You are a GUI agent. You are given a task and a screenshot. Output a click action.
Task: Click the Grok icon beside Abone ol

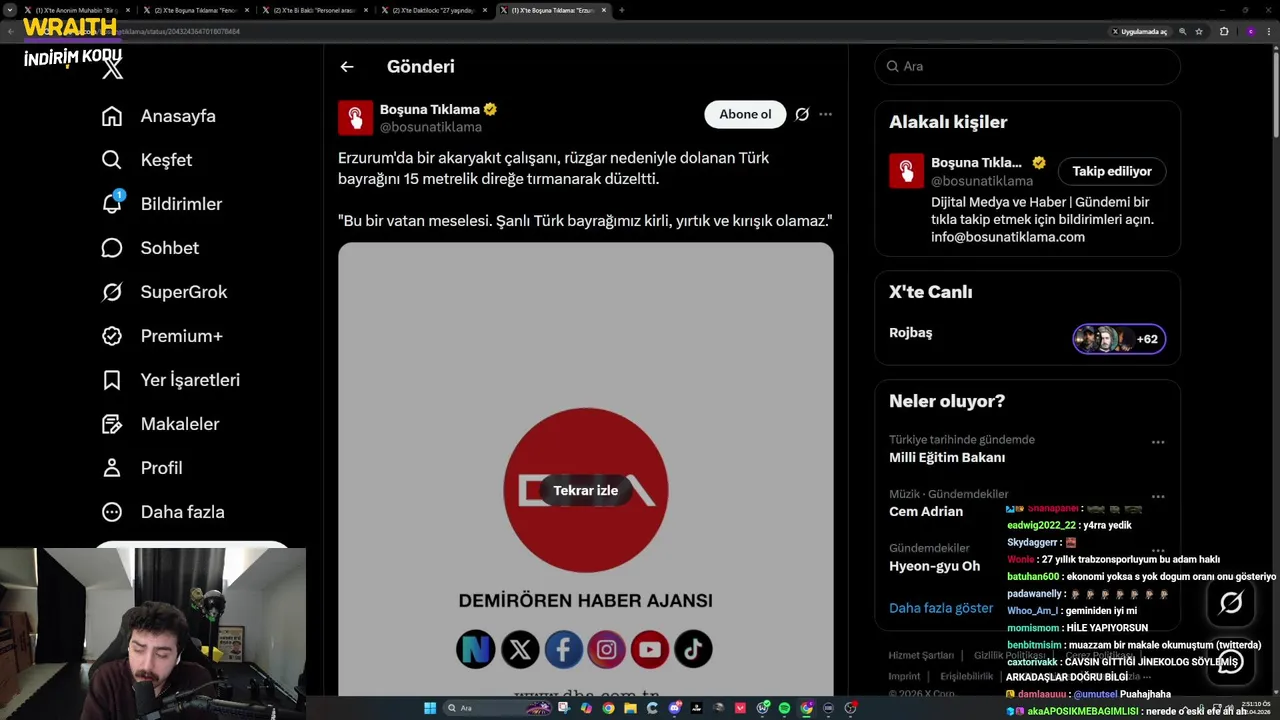click(x=802, y=114)
